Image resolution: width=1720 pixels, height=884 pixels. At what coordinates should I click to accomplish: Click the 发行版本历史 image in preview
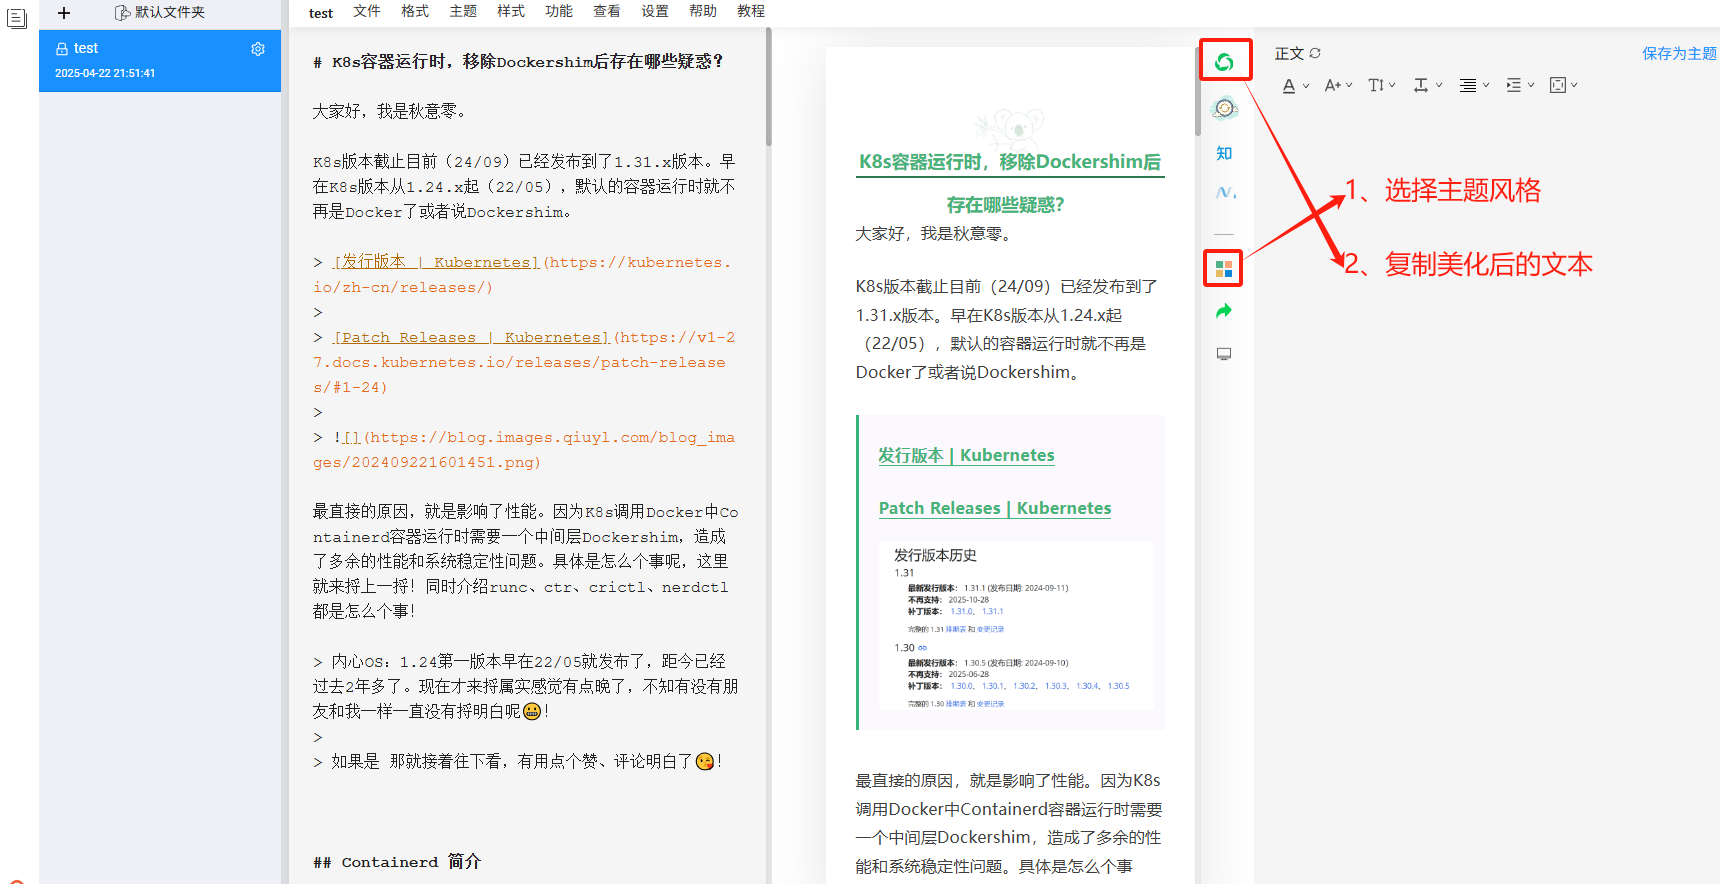pyautogui.click(x=1015, y=627)
